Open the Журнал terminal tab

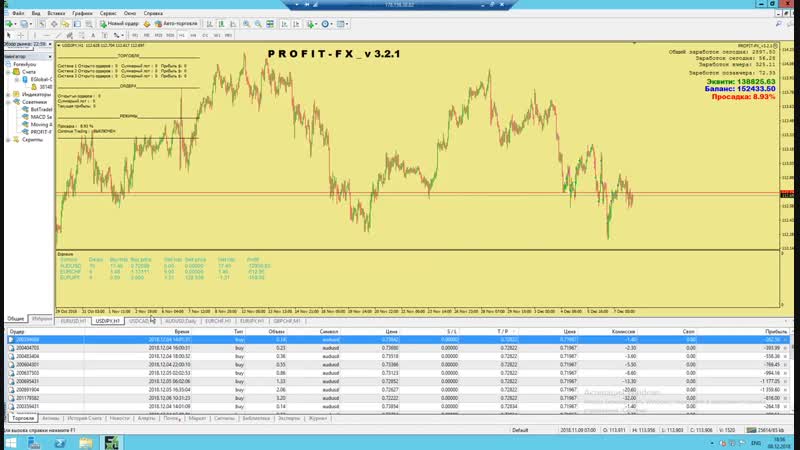click(317, 418)
